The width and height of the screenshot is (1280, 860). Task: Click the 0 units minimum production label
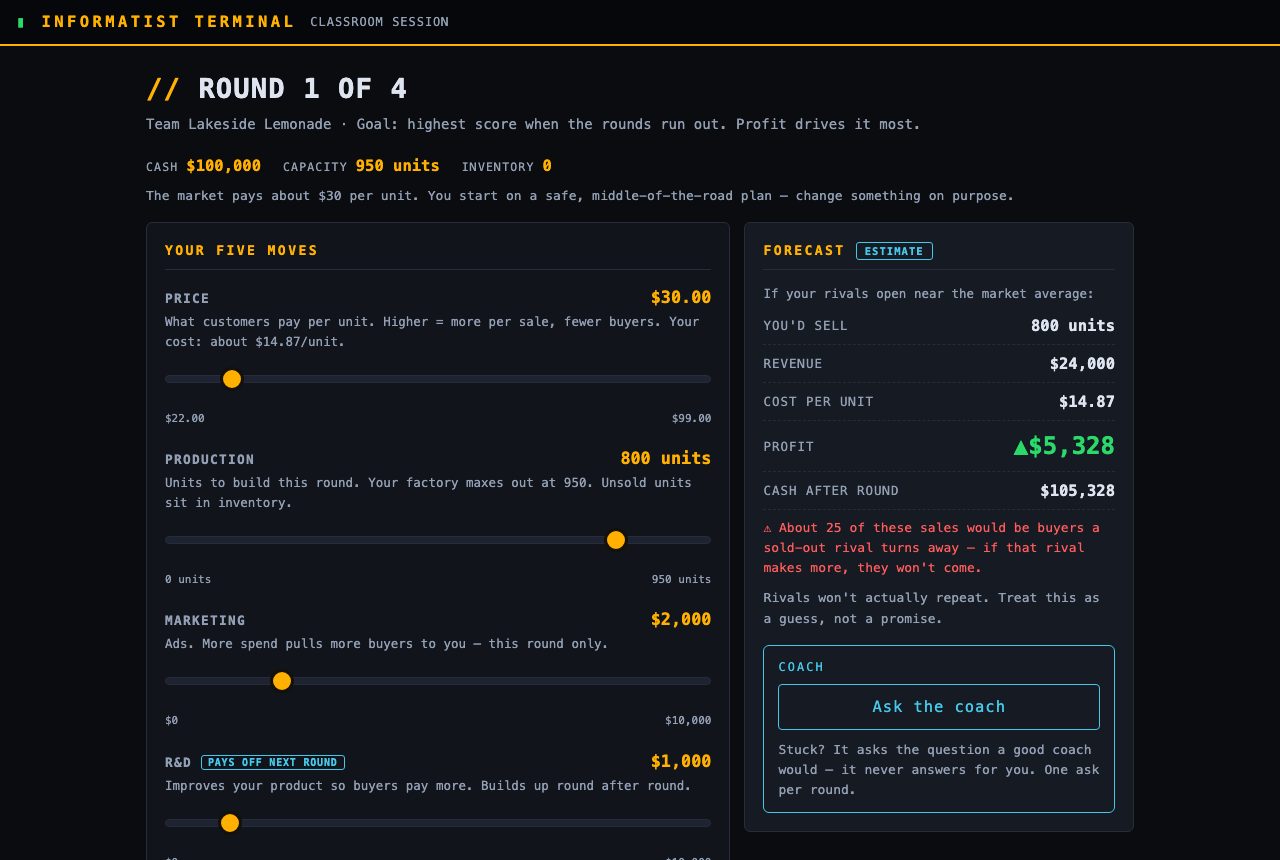tap(188, 579)
